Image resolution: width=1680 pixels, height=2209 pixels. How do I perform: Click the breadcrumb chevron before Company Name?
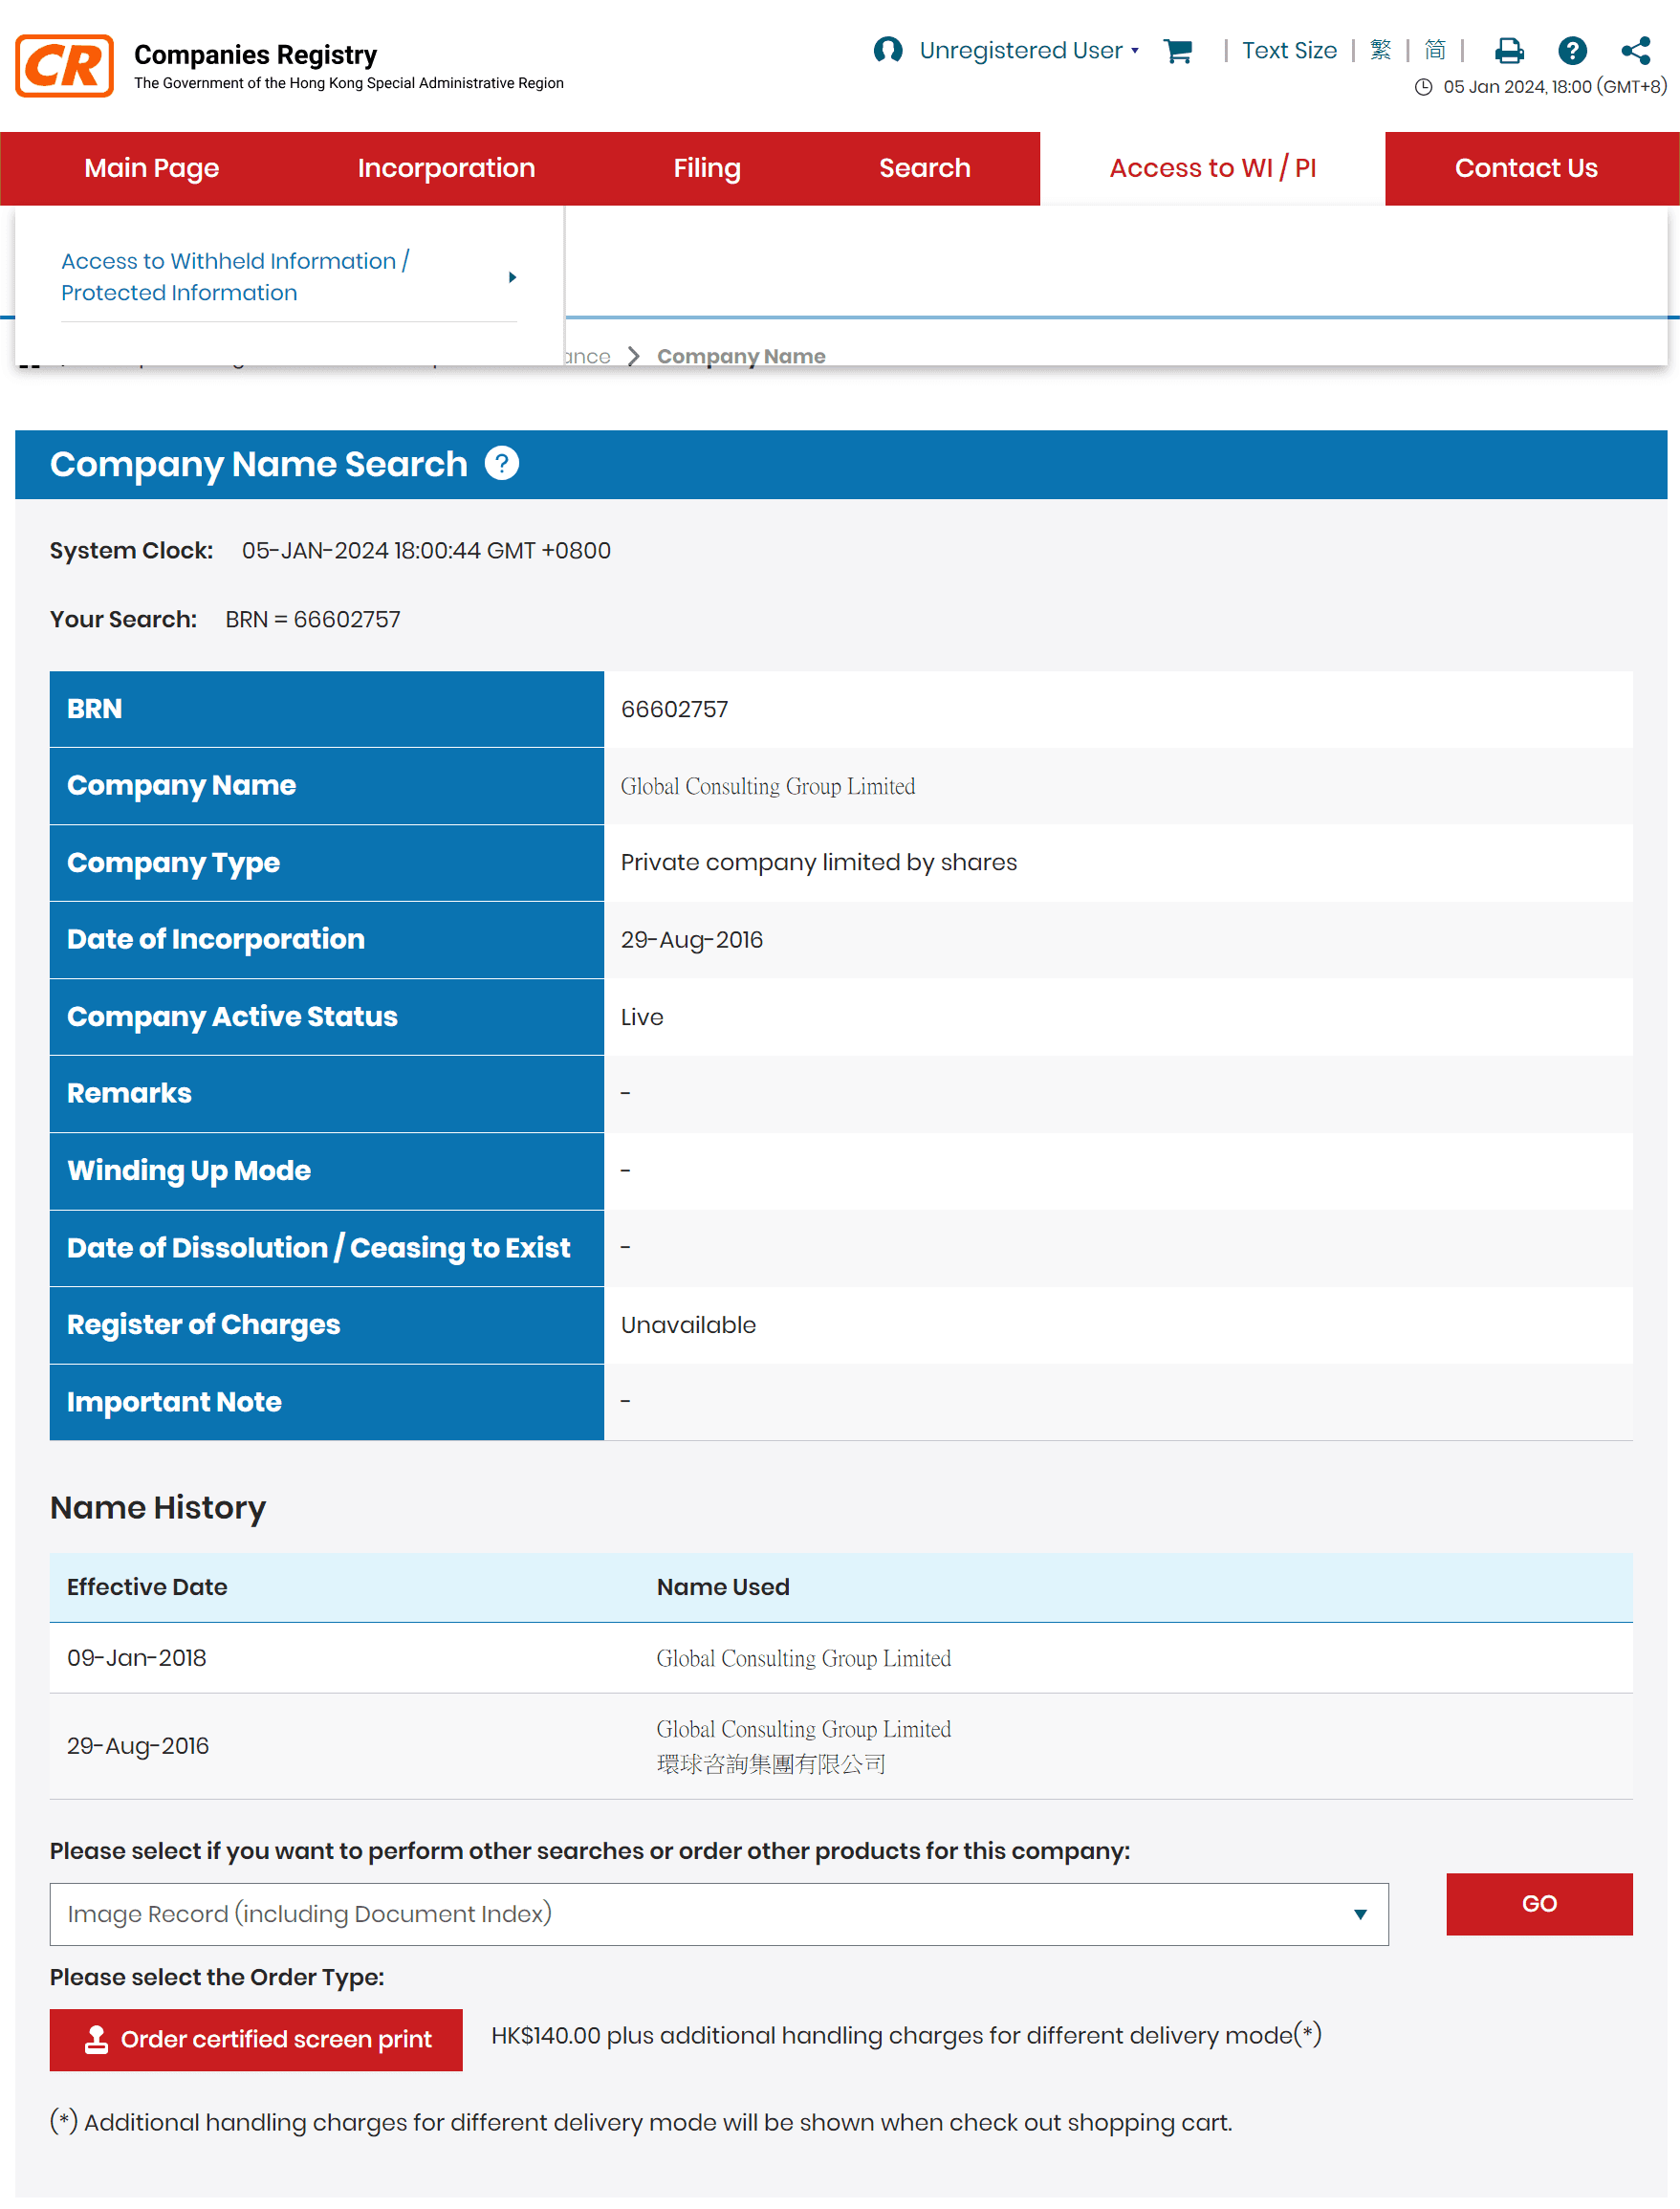click(x=633, y=356)
